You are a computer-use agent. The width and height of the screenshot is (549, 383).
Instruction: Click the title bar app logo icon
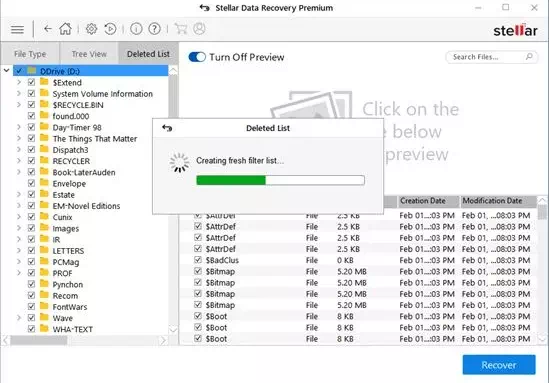pos(204,8)
